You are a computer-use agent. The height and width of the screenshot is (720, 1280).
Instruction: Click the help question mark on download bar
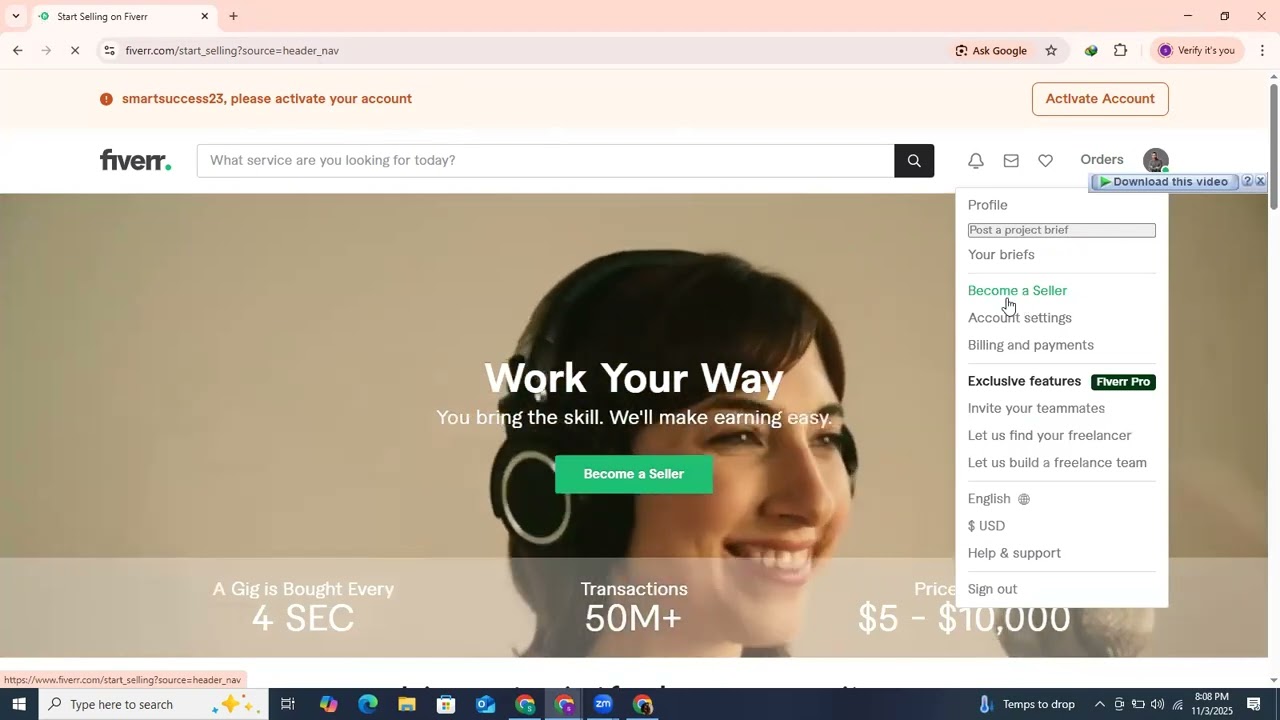1247,182
